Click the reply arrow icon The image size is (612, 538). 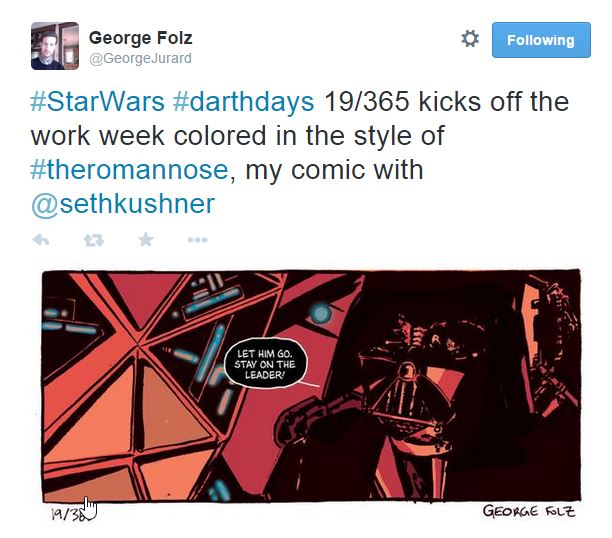point(41,239)
